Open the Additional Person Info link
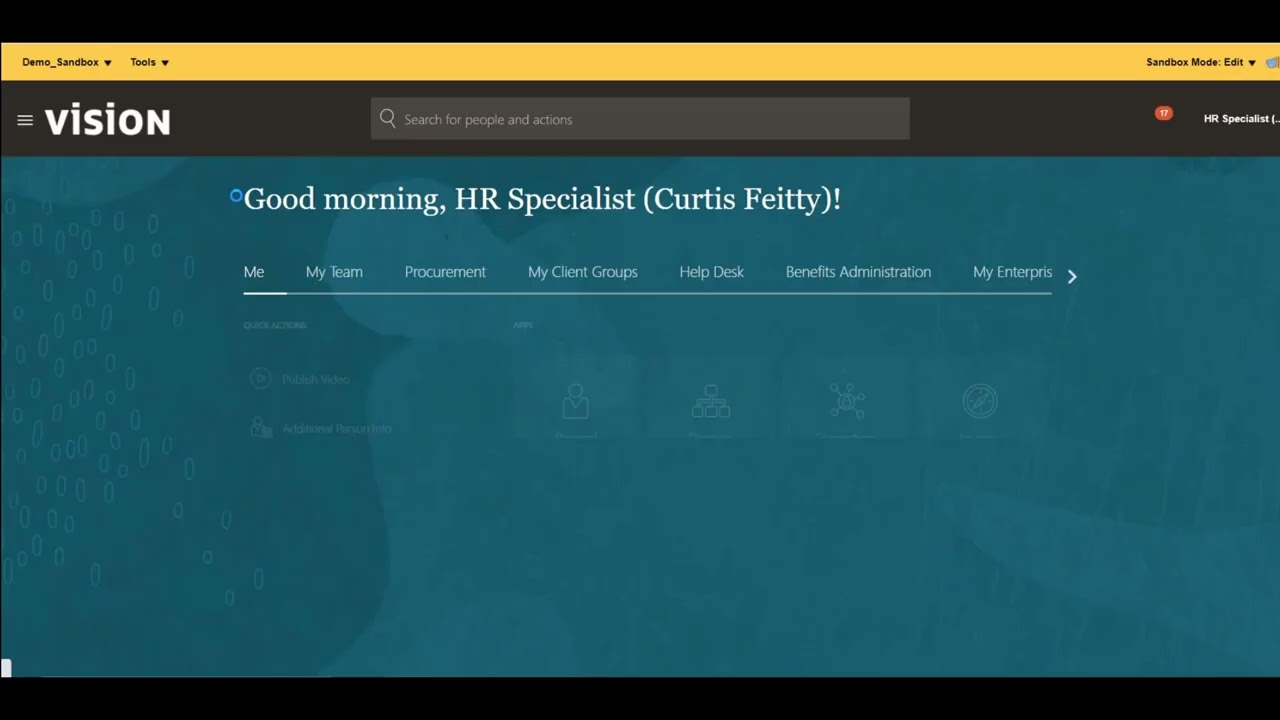 (x=337, y=429)
